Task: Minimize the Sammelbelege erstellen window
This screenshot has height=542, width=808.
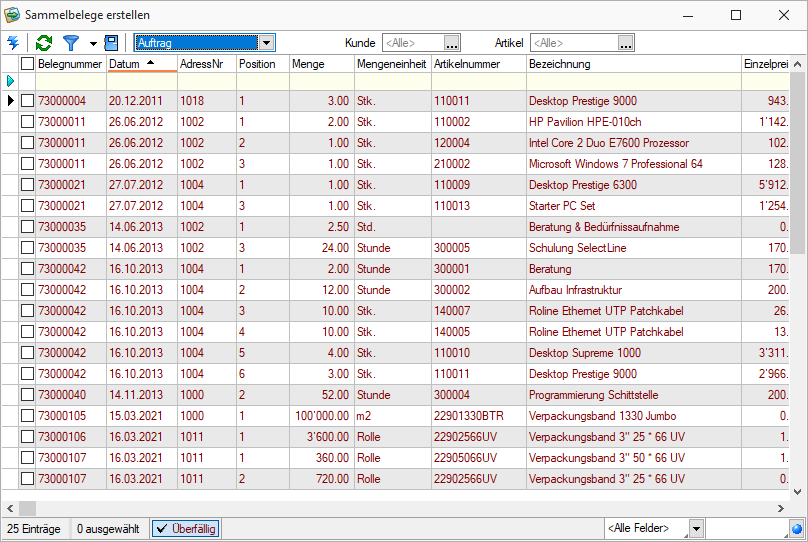Action: (688, 15)
